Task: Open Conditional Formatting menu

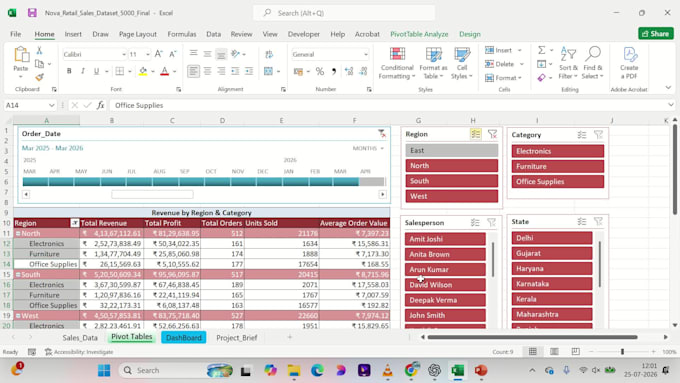Action: (x=397, y=63)
